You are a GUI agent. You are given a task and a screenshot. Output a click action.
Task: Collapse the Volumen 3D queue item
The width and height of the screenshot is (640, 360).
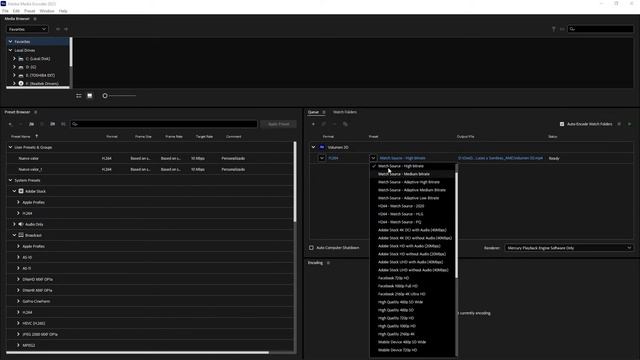pyautogui.click(x=313, y=147)
